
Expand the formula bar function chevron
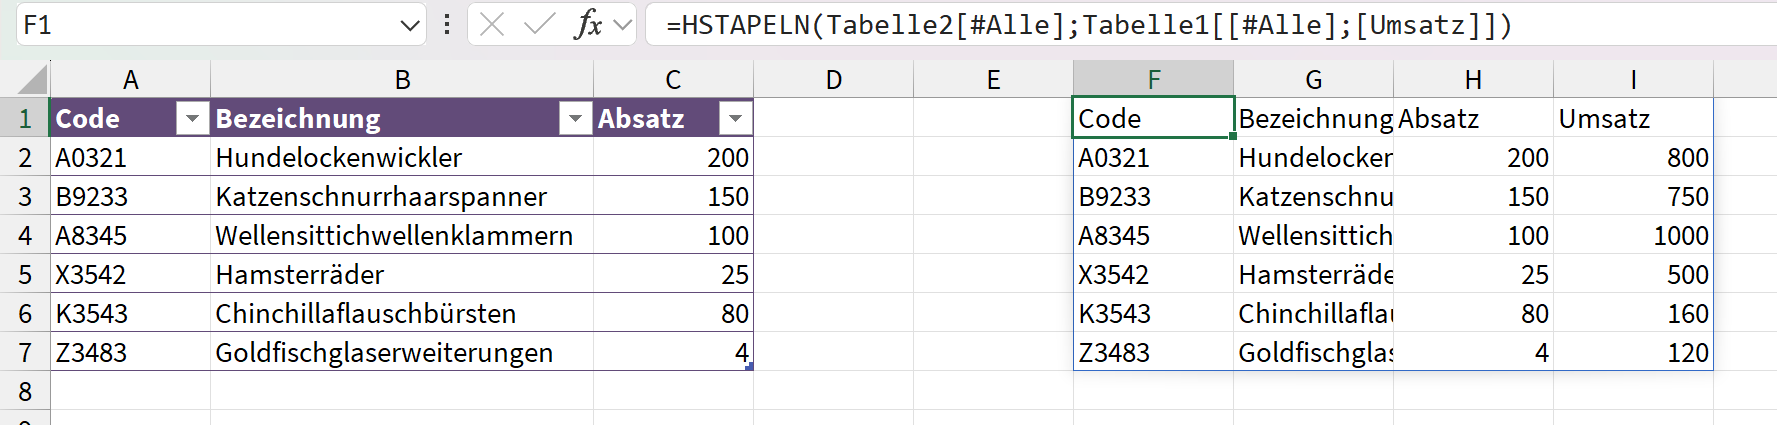tap(623, 25)
